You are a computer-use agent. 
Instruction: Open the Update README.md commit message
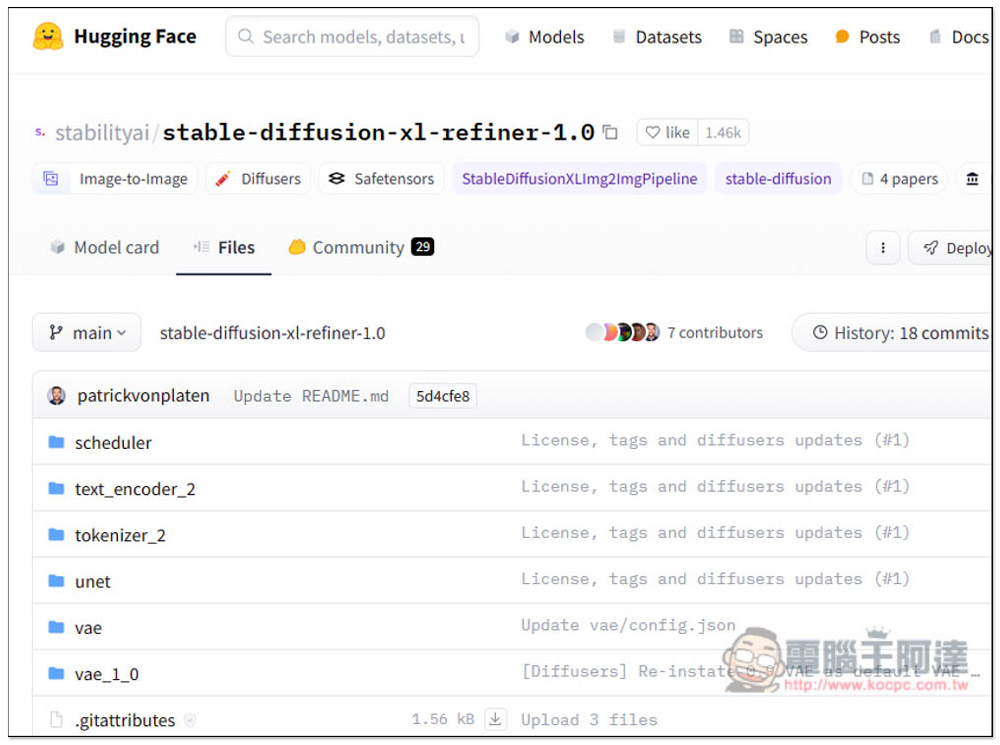point(311,396)
